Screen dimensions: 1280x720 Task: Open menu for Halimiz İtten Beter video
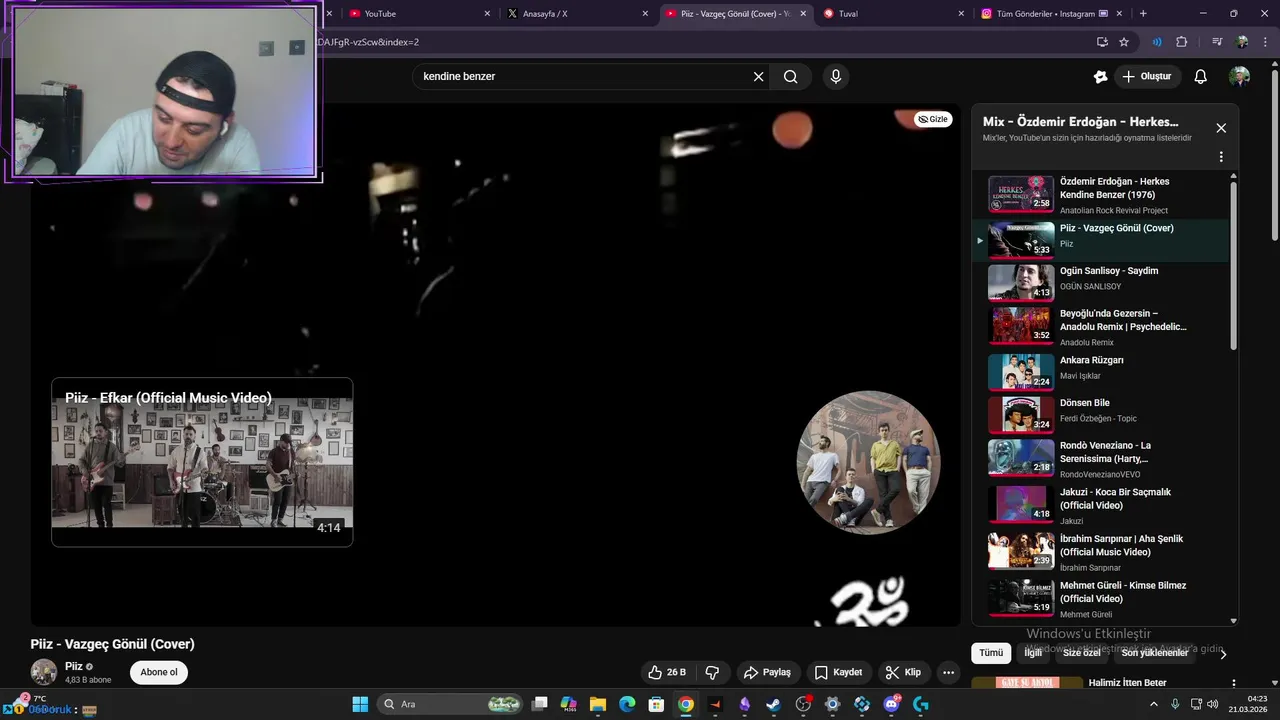click(1233, 684)
